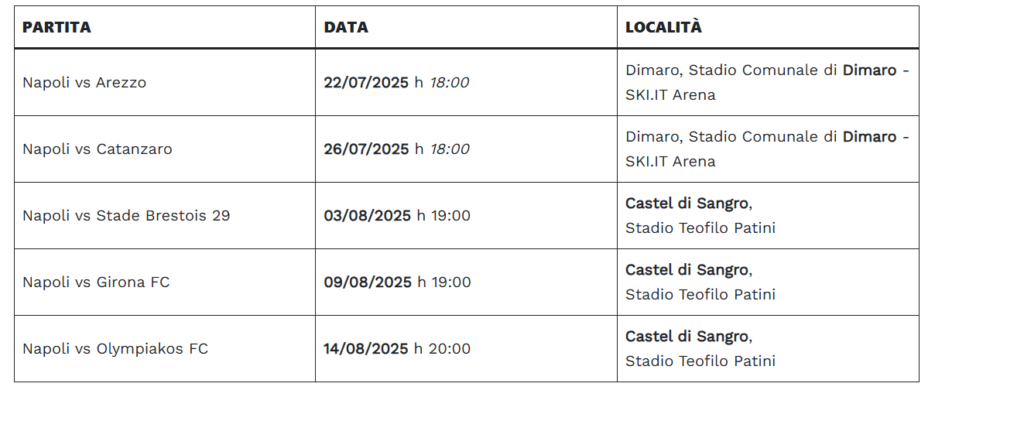The width and height of the screenshot is (1024, 421).
Task: Select the Napoli vs Girona FC cell
Action: (x=165, y=282)
